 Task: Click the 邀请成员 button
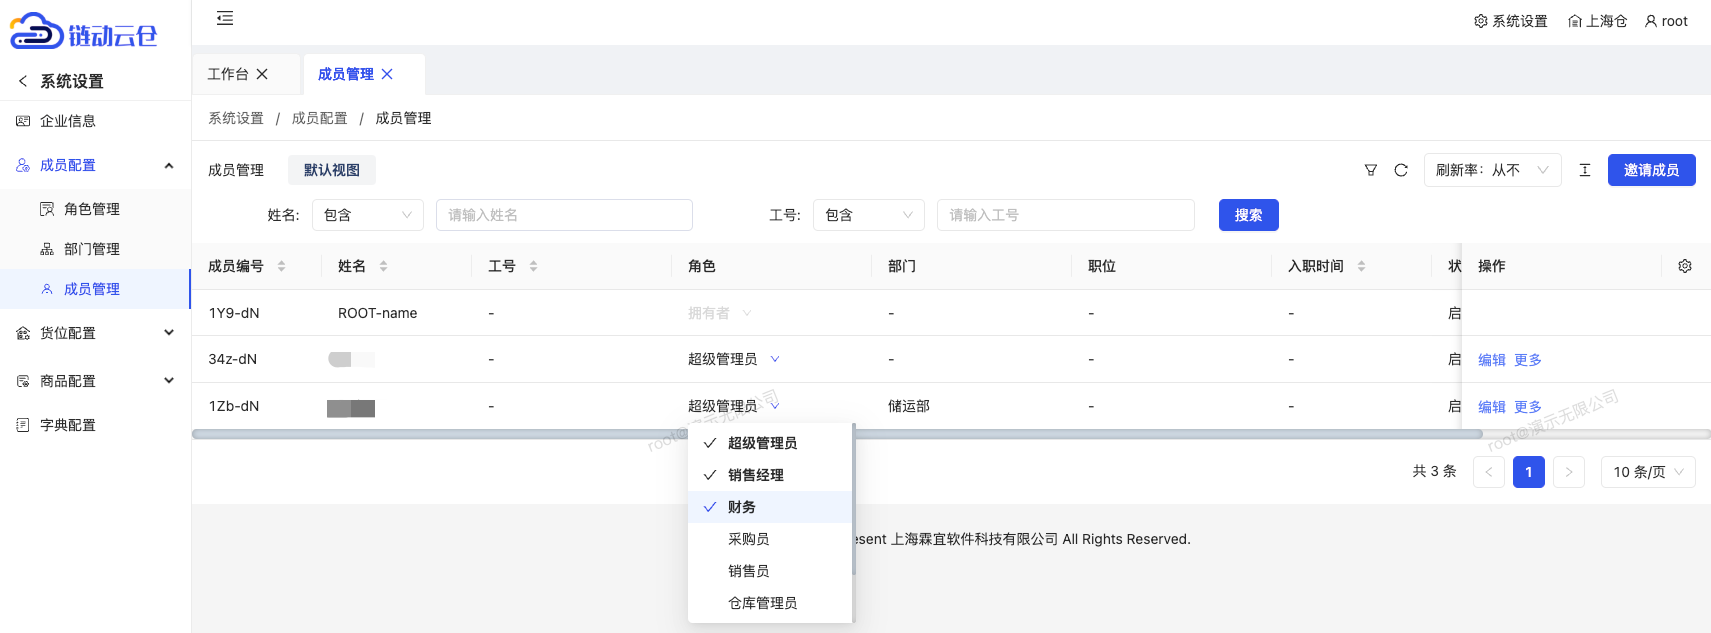pyautogui.click(x=1651, y=170)
